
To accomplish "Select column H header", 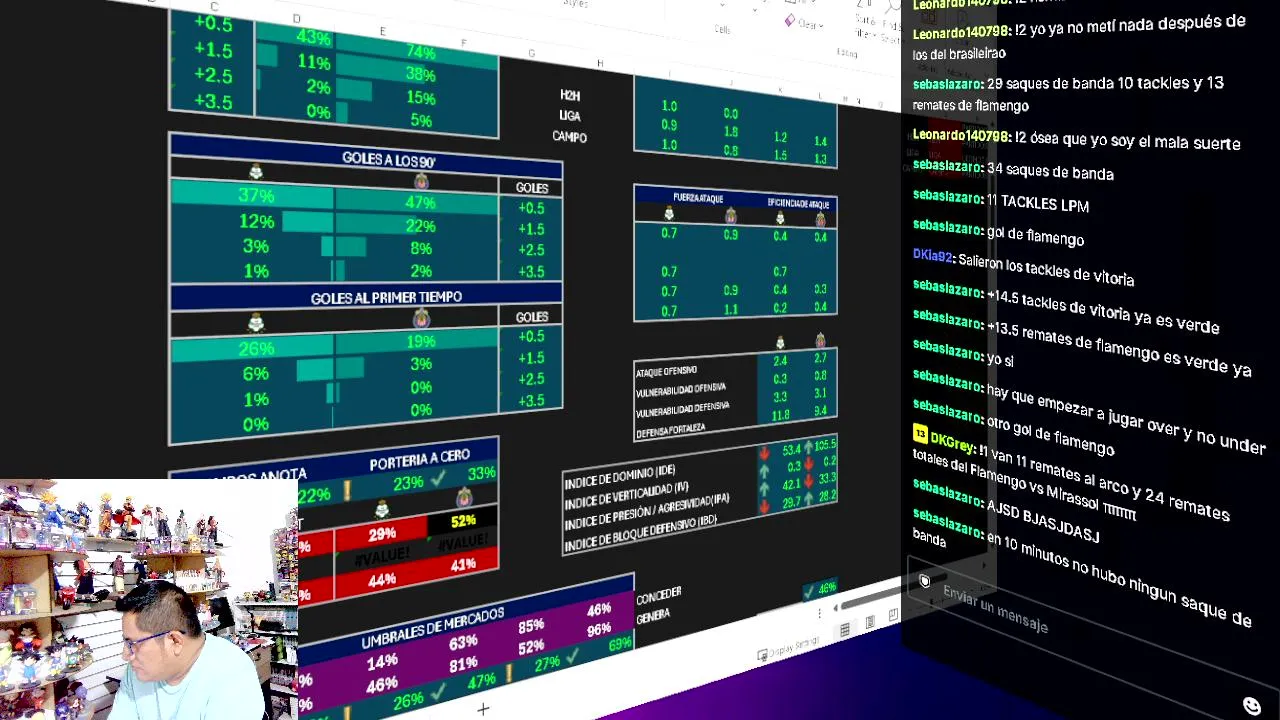I will [600, 63].
